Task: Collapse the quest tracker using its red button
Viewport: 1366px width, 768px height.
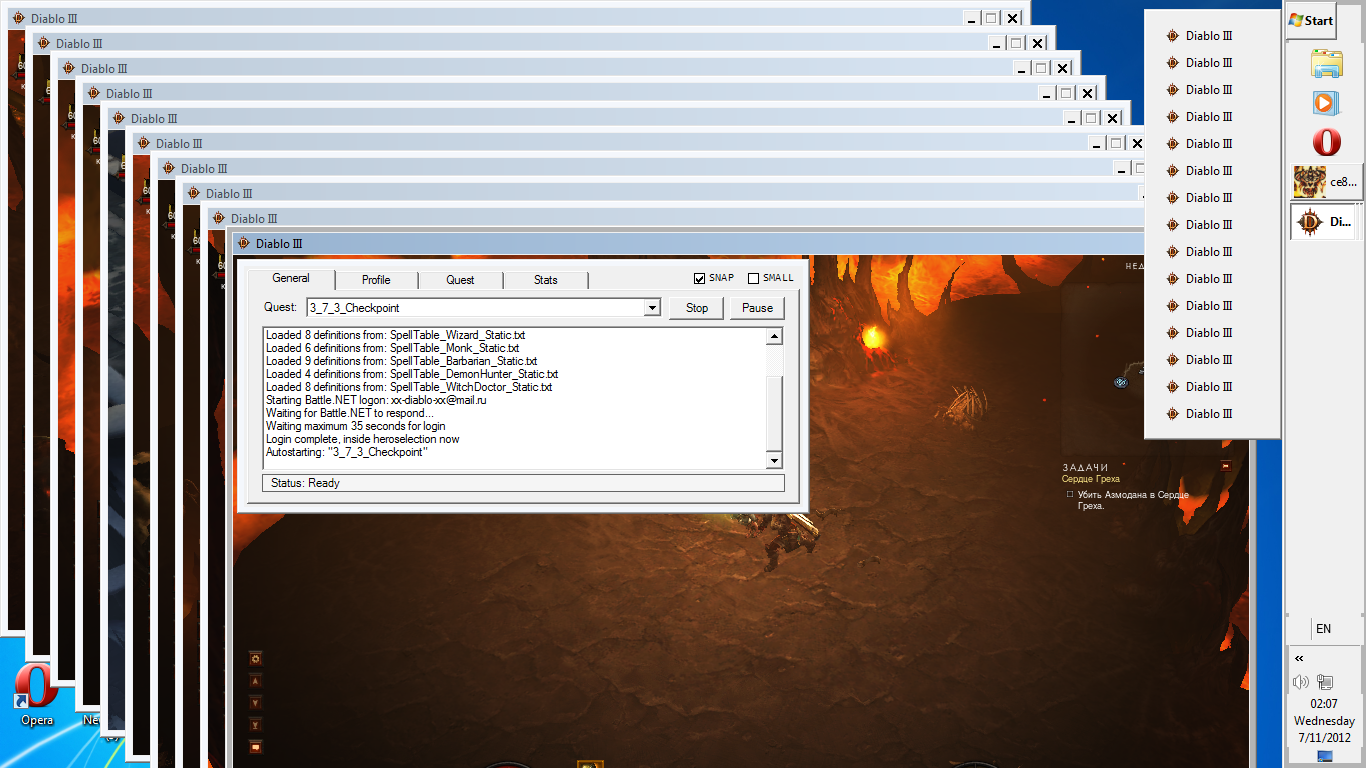Action: coord(1226,466)
